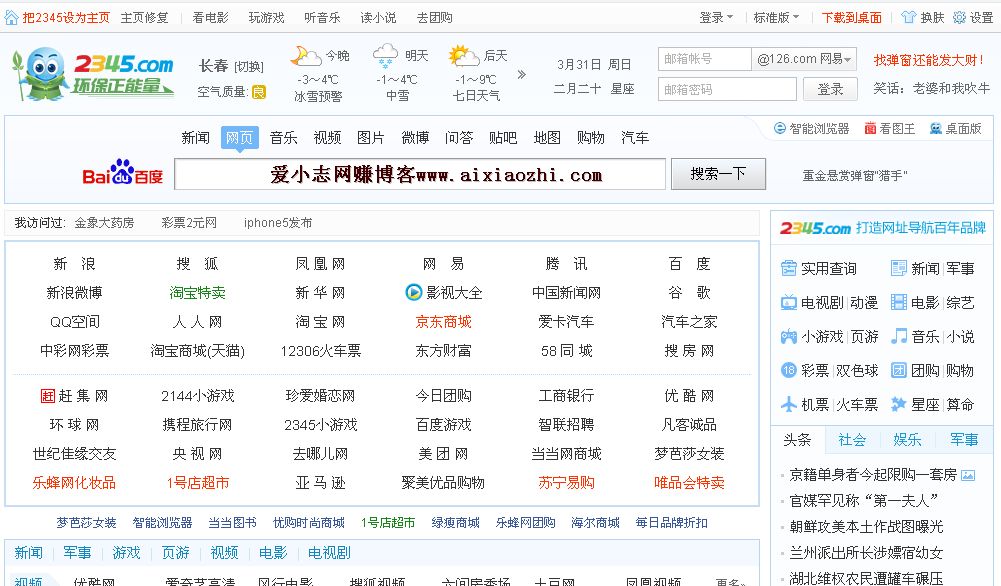This screenshot has height=586, width=1001.
Task: Open 看图王 icon link
Action: pyautogui.click(x=870, y=128)
